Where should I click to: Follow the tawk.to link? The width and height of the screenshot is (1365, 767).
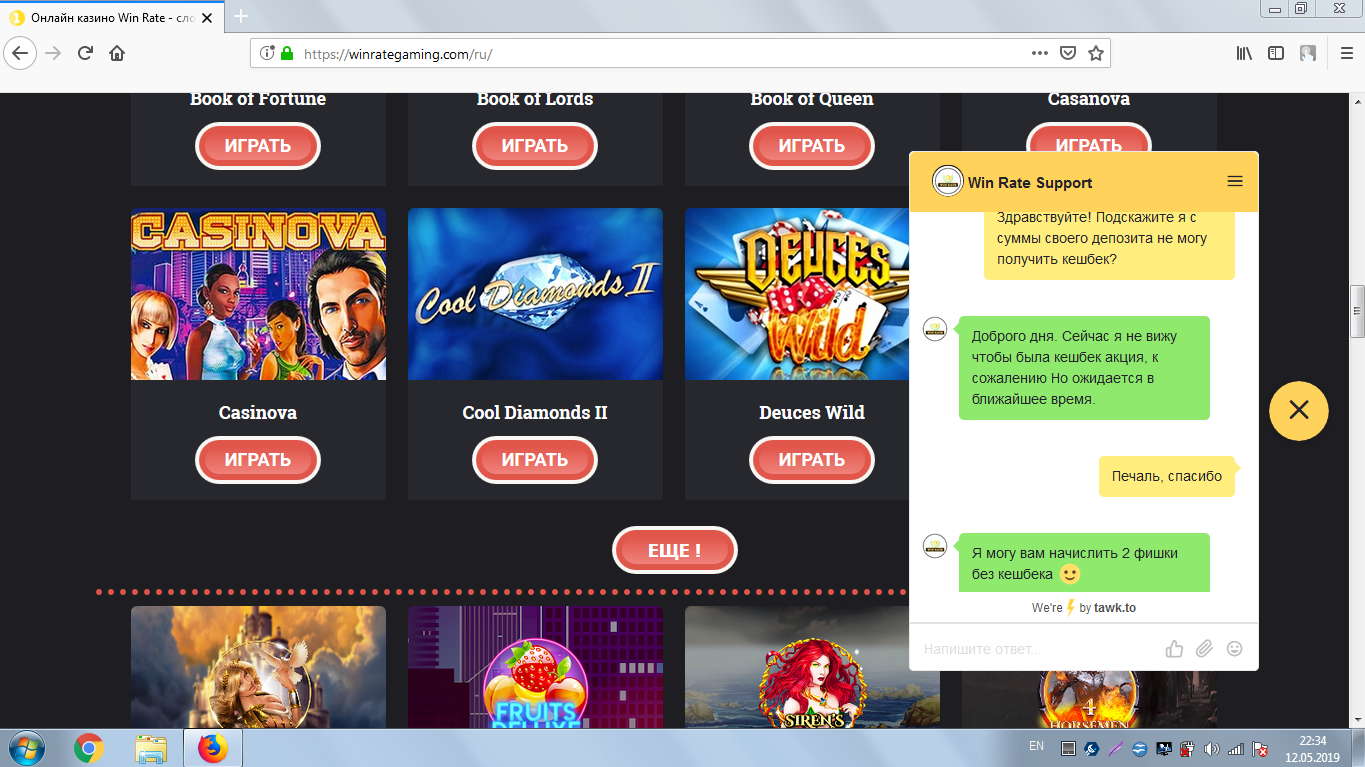pyautogui.click(x=1115, y=608)
